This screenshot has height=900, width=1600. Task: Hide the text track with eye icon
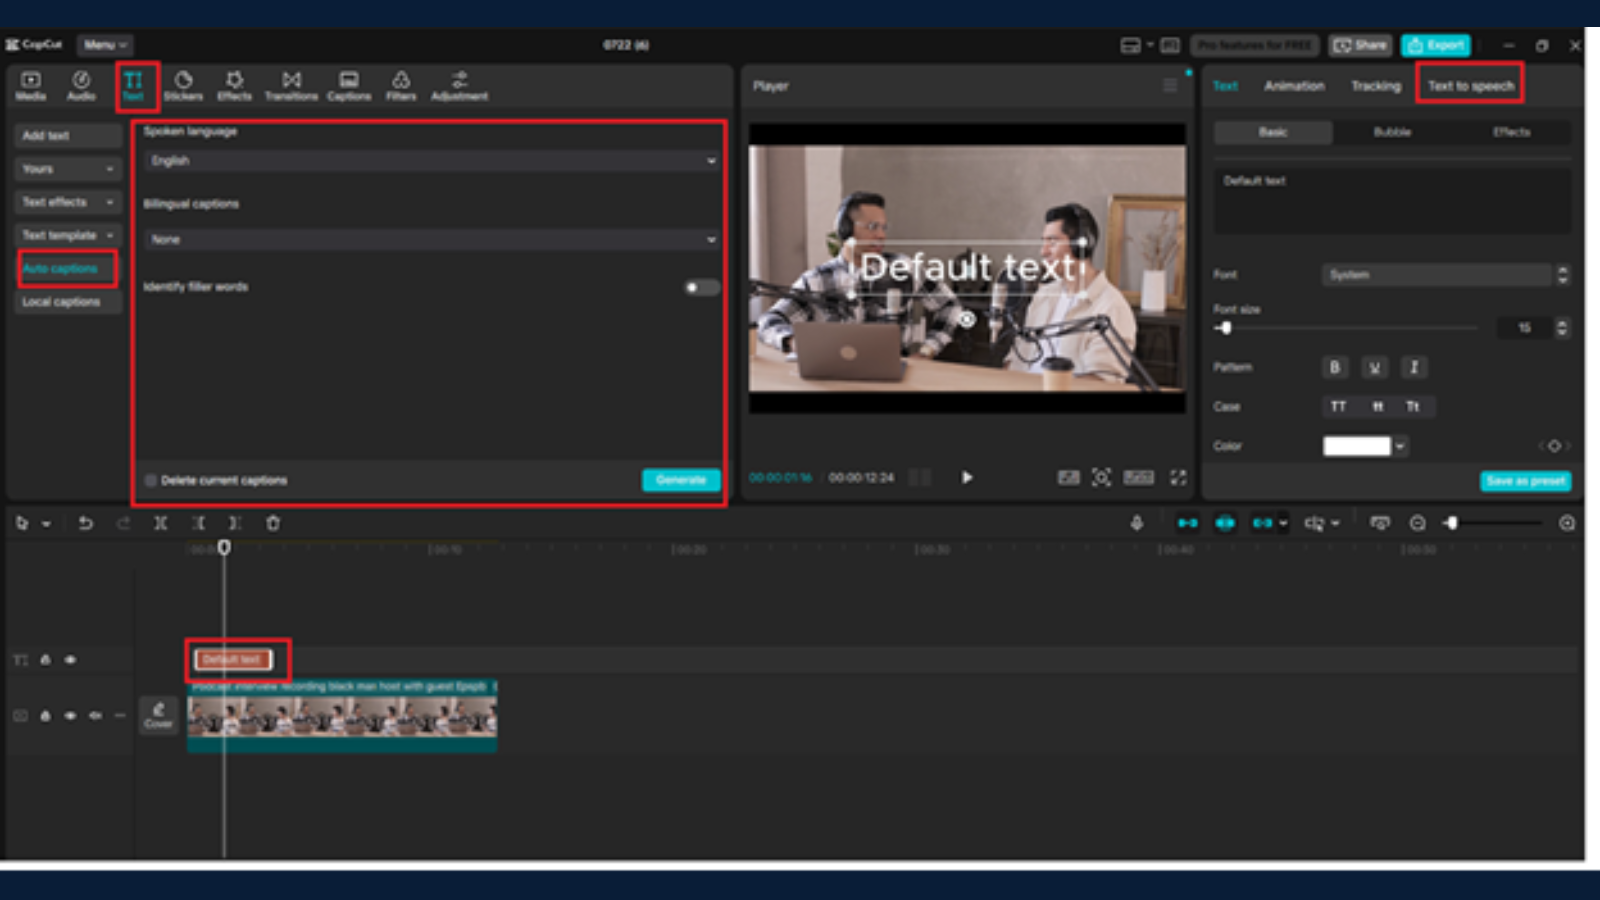pyautogui.click(x=70, y=660)
